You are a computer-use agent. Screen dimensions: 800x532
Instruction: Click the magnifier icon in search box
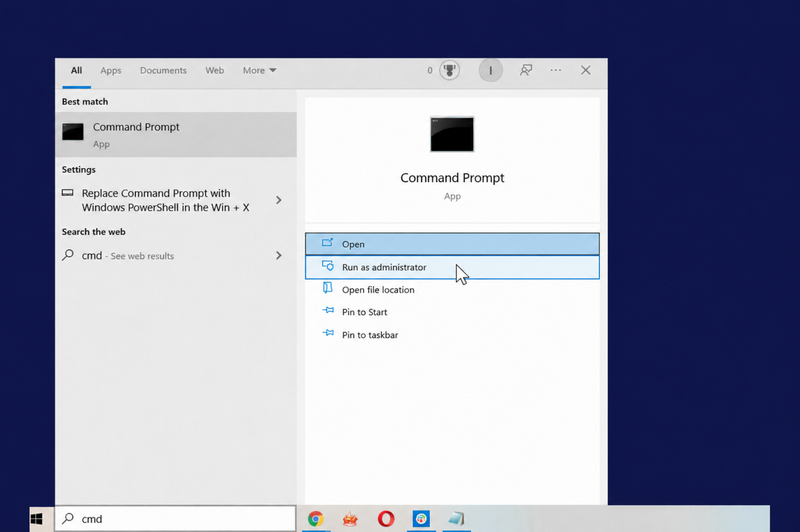tap(68, 519)
